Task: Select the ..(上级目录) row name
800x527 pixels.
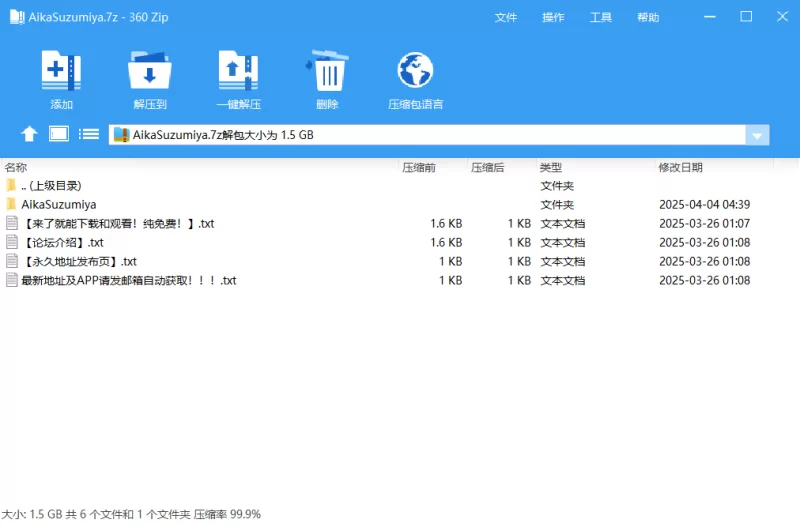Action: (x=52, y=185)
